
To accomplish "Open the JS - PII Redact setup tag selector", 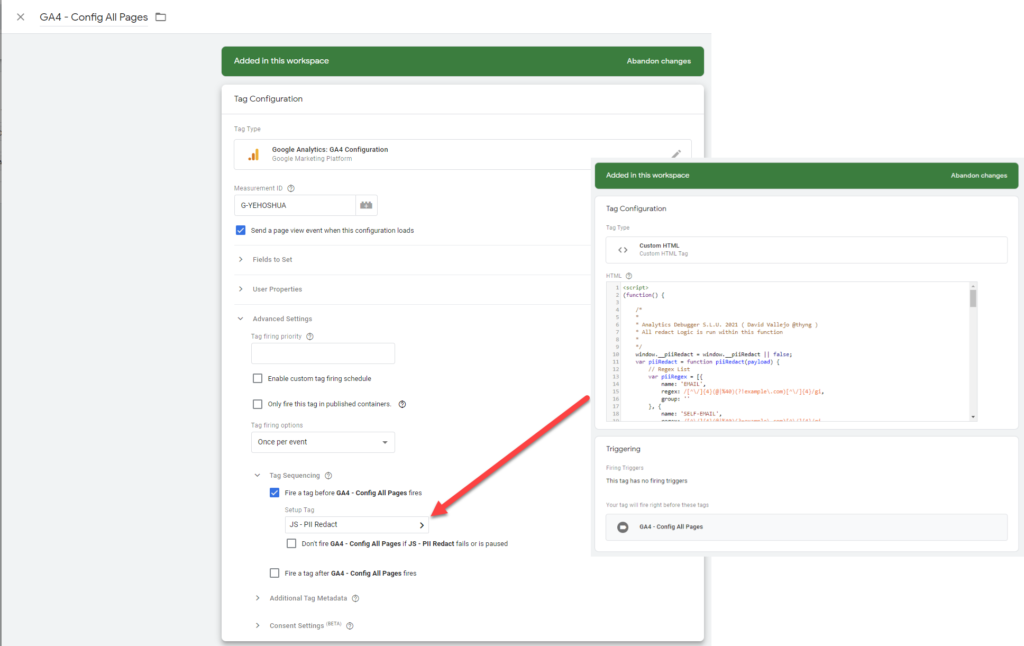I will (357, 525).
